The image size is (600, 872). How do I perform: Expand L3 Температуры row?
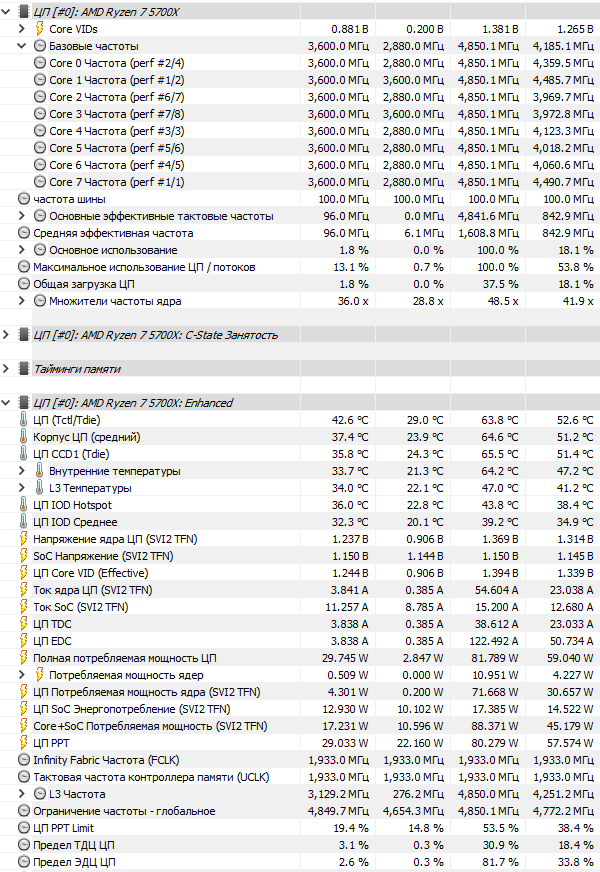[22, 488]
